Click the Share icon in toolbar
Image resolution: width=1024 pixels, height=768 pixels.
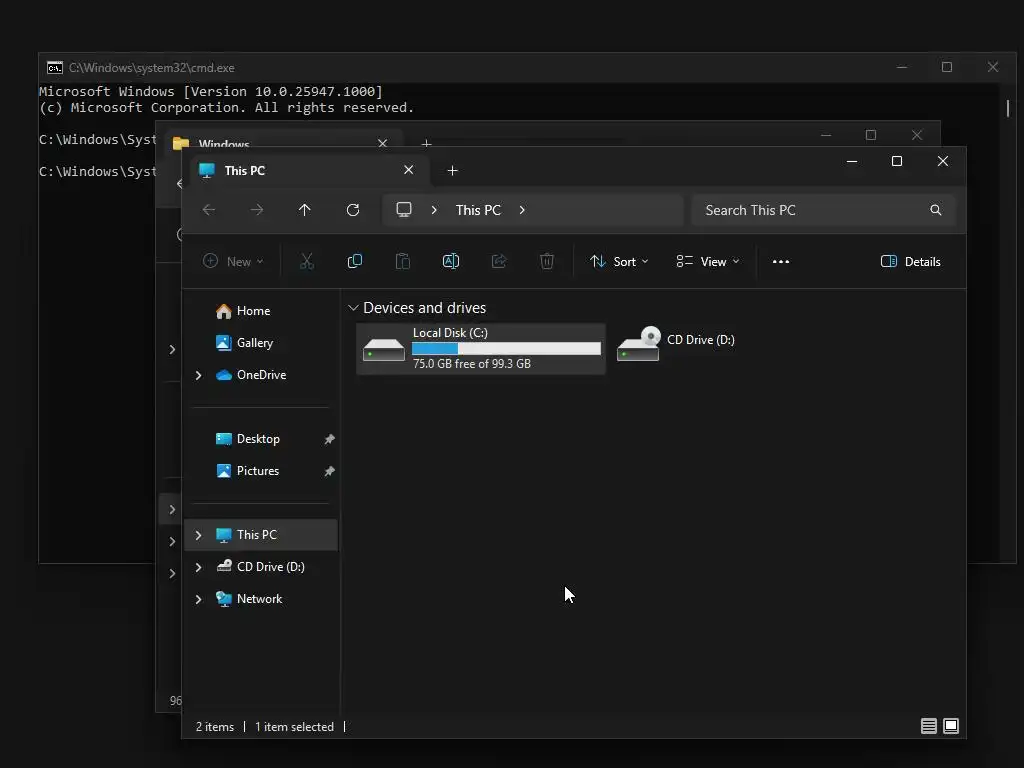[x=499, y=261]
